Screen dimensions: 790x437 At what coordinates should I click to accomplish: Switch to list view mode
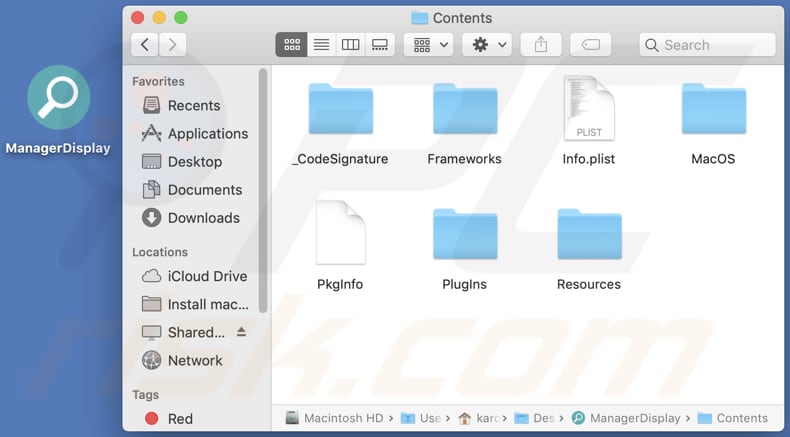pos(321,45)
